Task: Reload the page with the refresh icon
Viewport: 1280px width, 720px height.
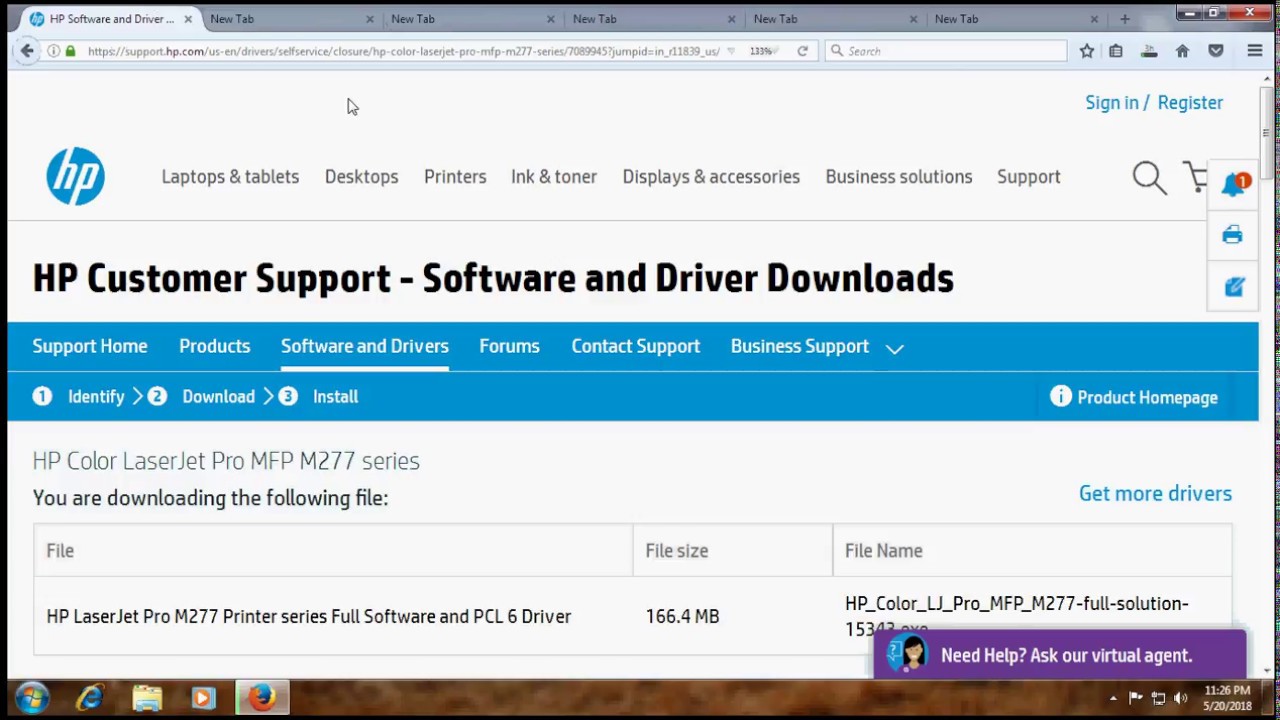Action: [802, 51]
